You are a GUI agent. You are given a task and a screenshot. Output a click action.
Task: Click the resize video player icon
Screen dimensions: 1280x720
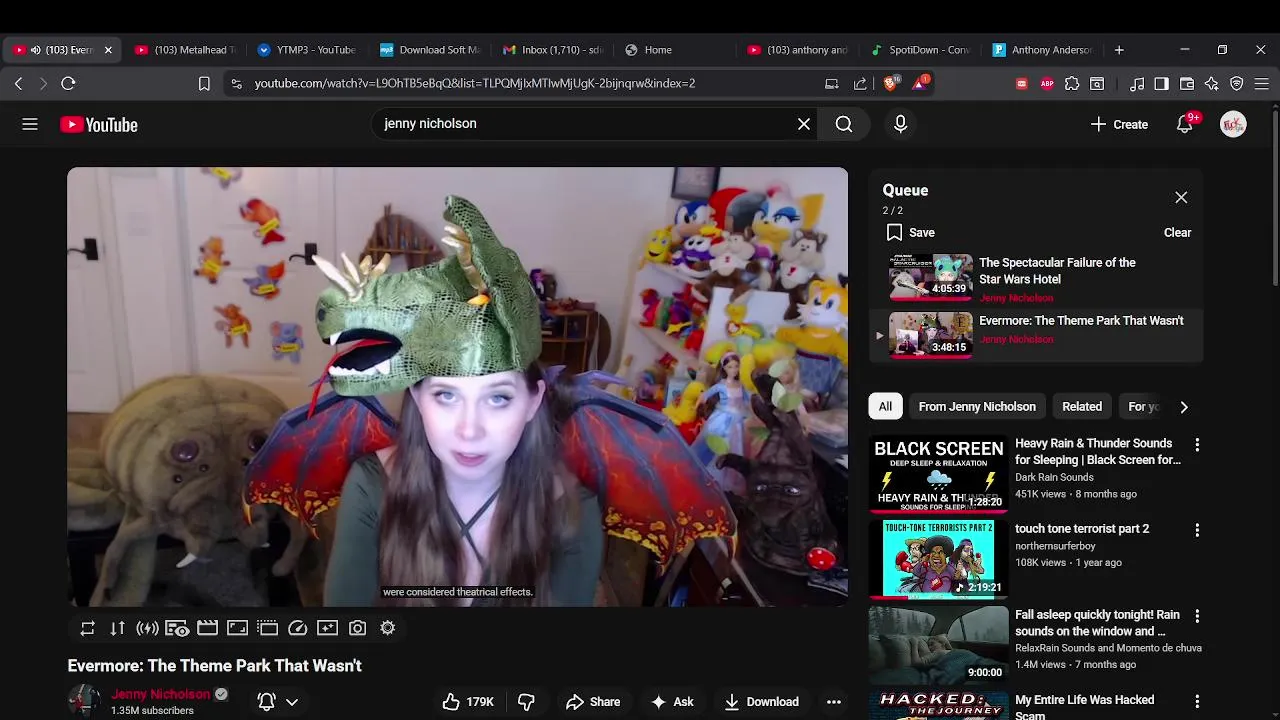(x=237, y=628)
